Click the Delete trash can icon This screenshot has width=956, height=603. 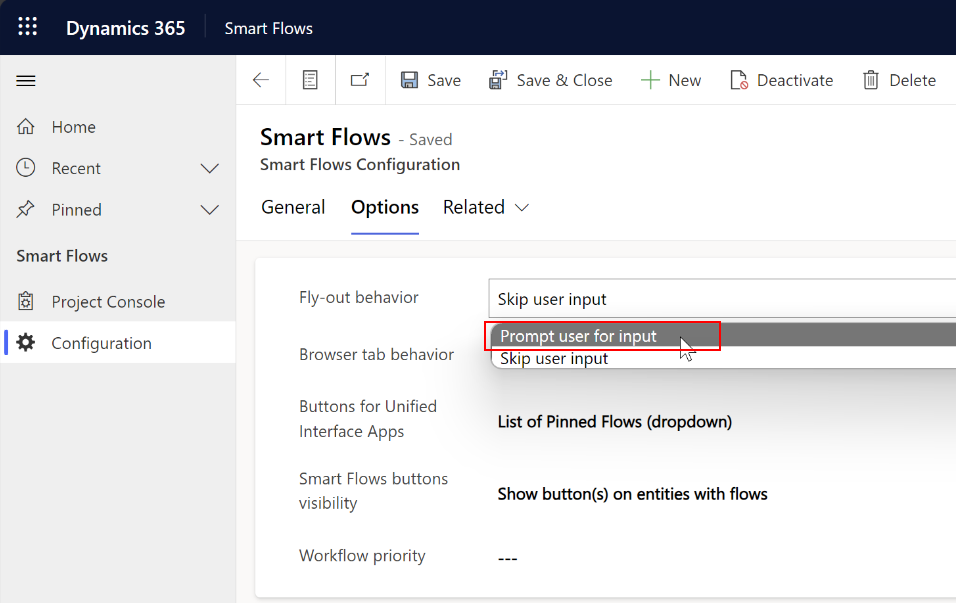click(871, 80)
